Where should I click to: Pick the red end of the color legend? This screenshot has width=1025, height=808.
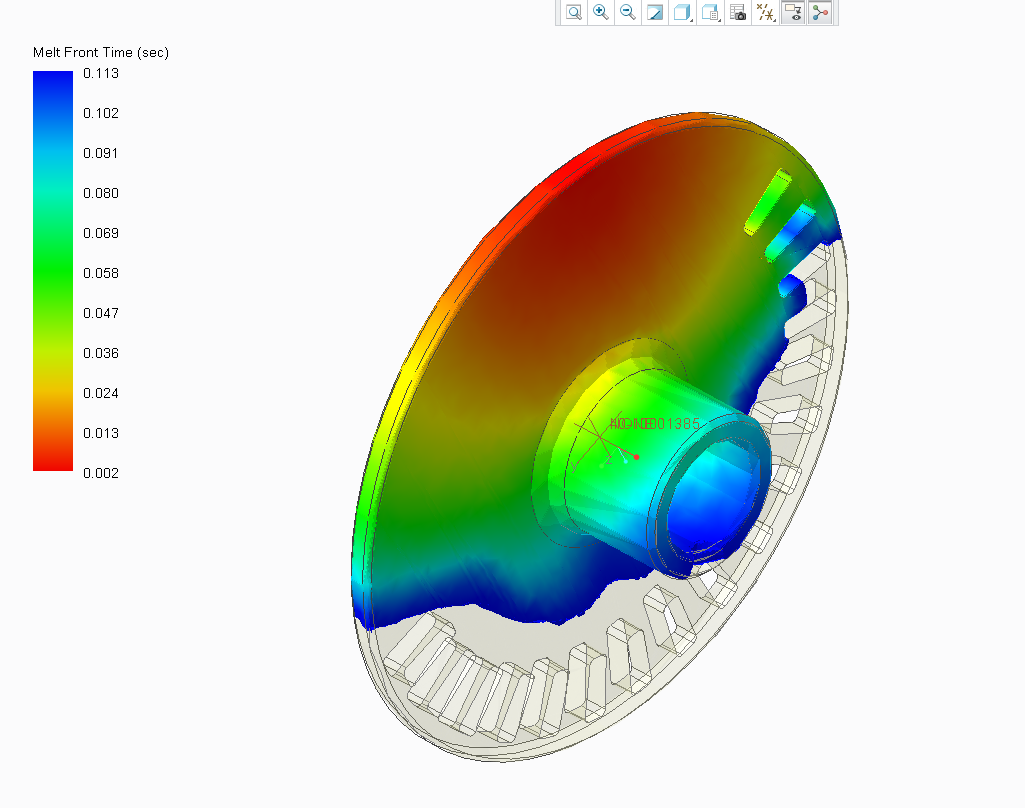click(x=52, y=458)
